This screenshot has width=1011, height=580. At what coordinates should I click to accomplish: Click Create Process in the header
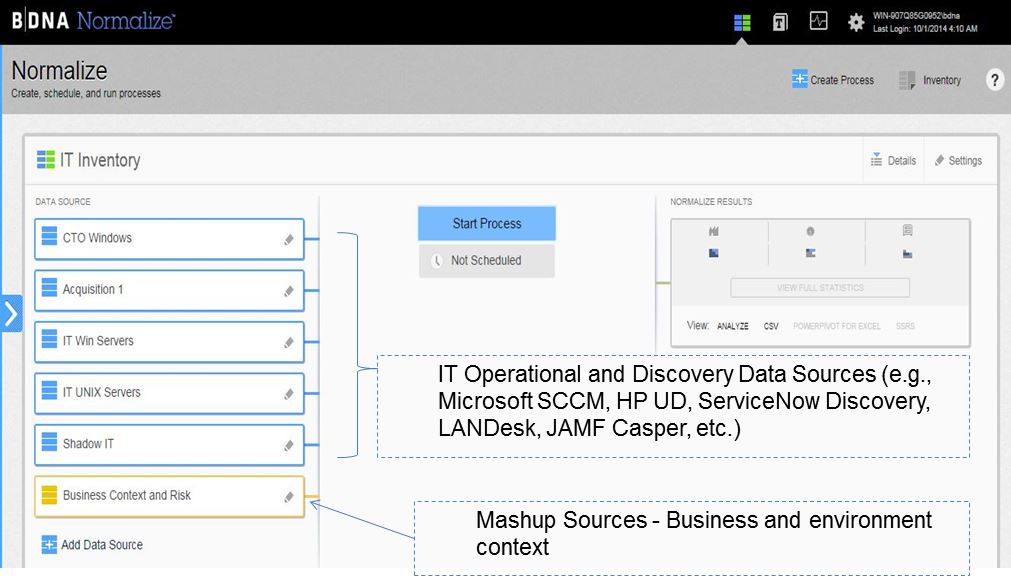point(832,80)
